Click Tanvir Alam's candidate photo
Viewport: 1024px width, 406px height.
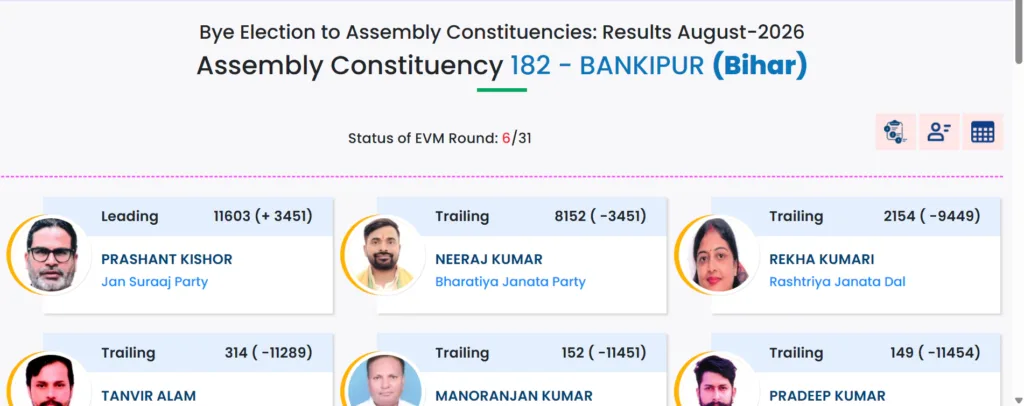(51, 380)
